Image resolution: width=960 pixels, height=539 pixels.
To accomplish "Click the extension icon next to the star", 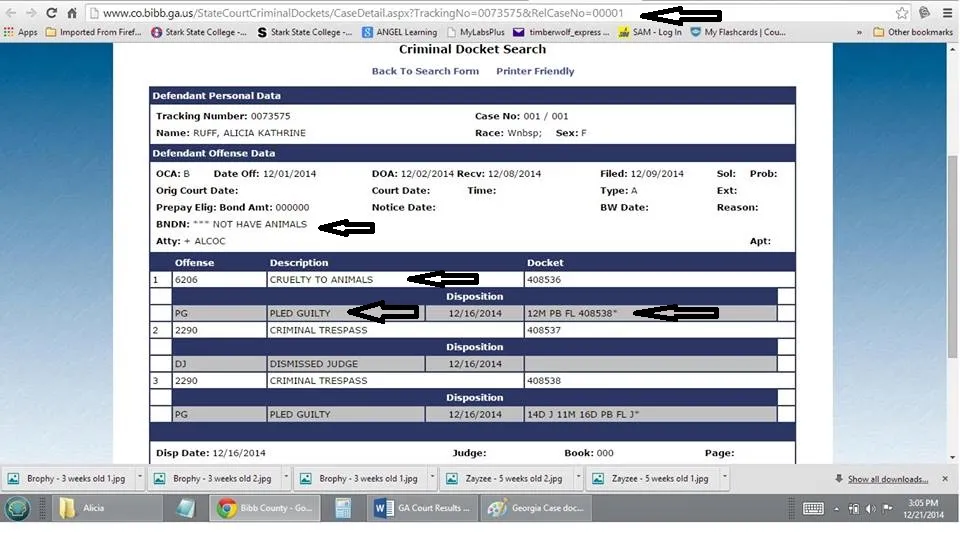I will tap(924, 13).
